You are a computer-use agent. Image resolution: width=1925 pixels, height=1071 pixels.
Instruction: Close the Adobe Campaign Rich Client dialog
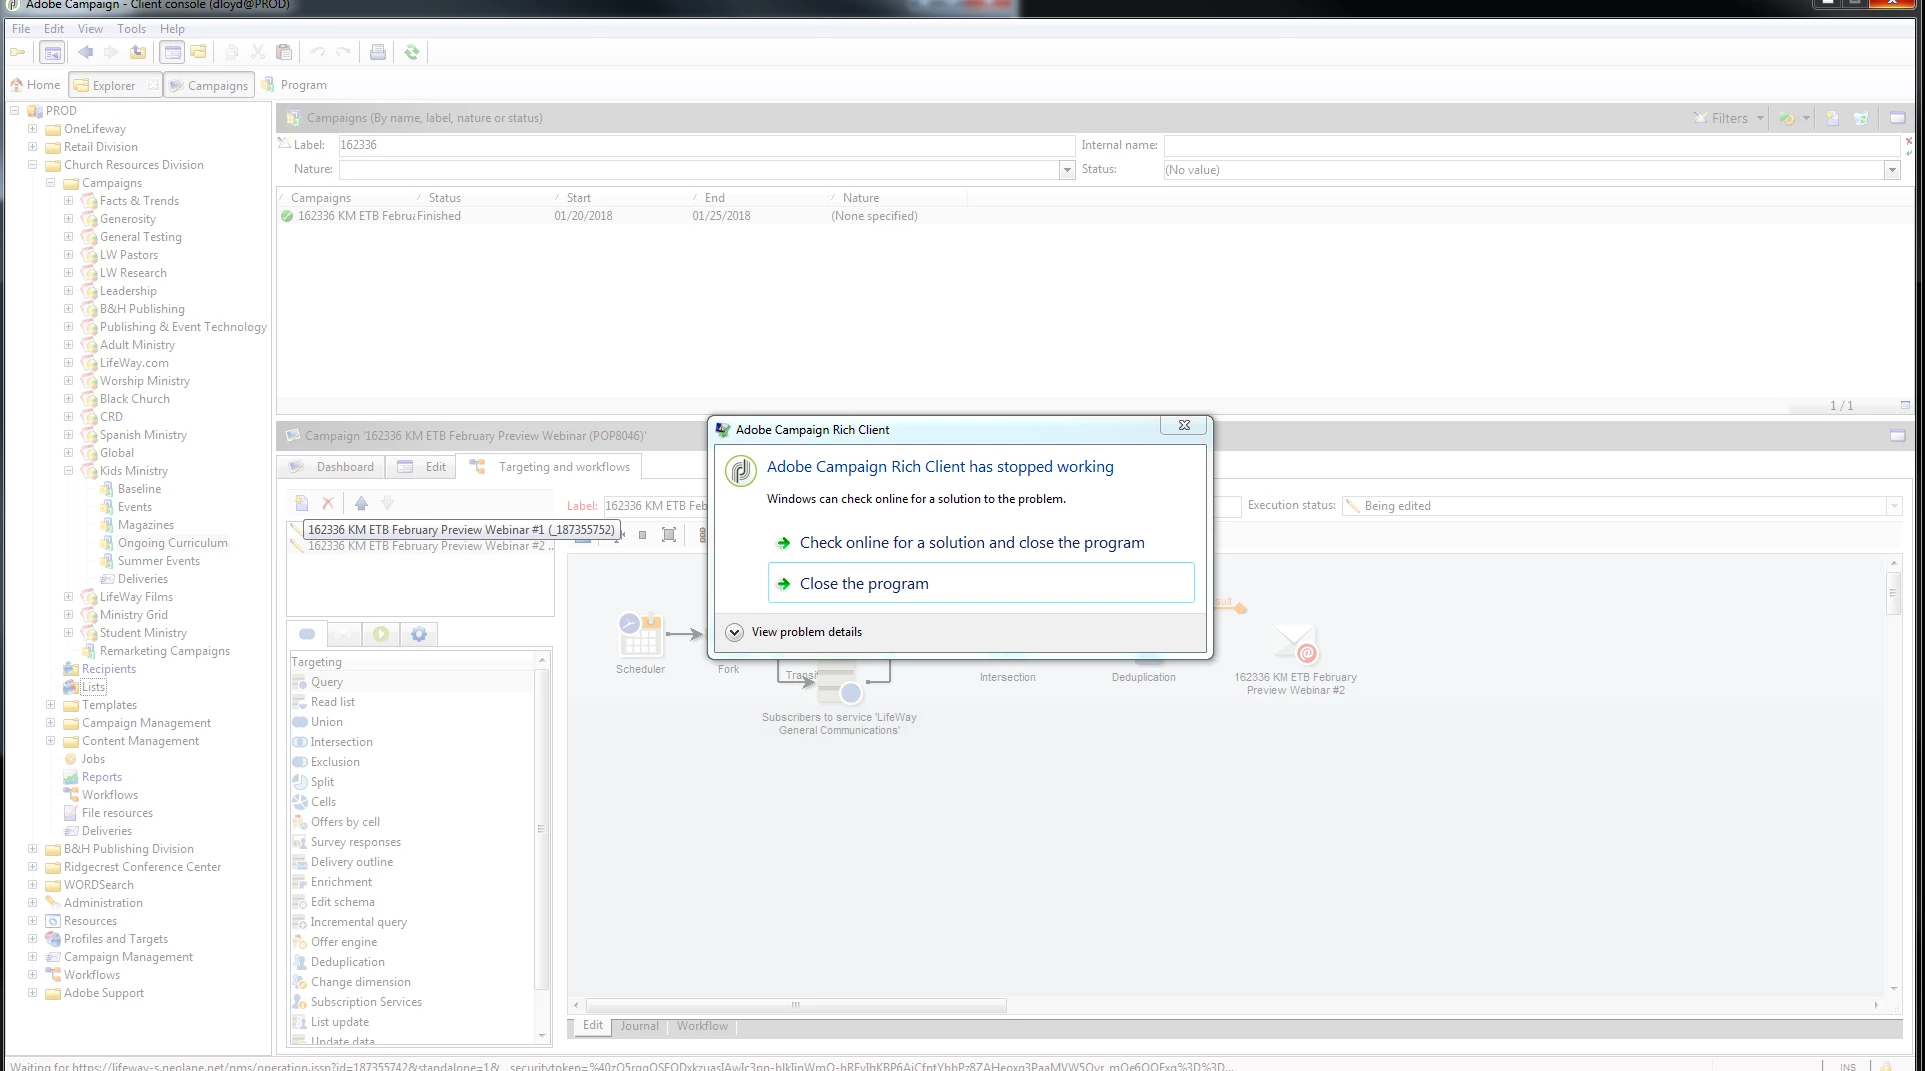[x=1184, y=426]
